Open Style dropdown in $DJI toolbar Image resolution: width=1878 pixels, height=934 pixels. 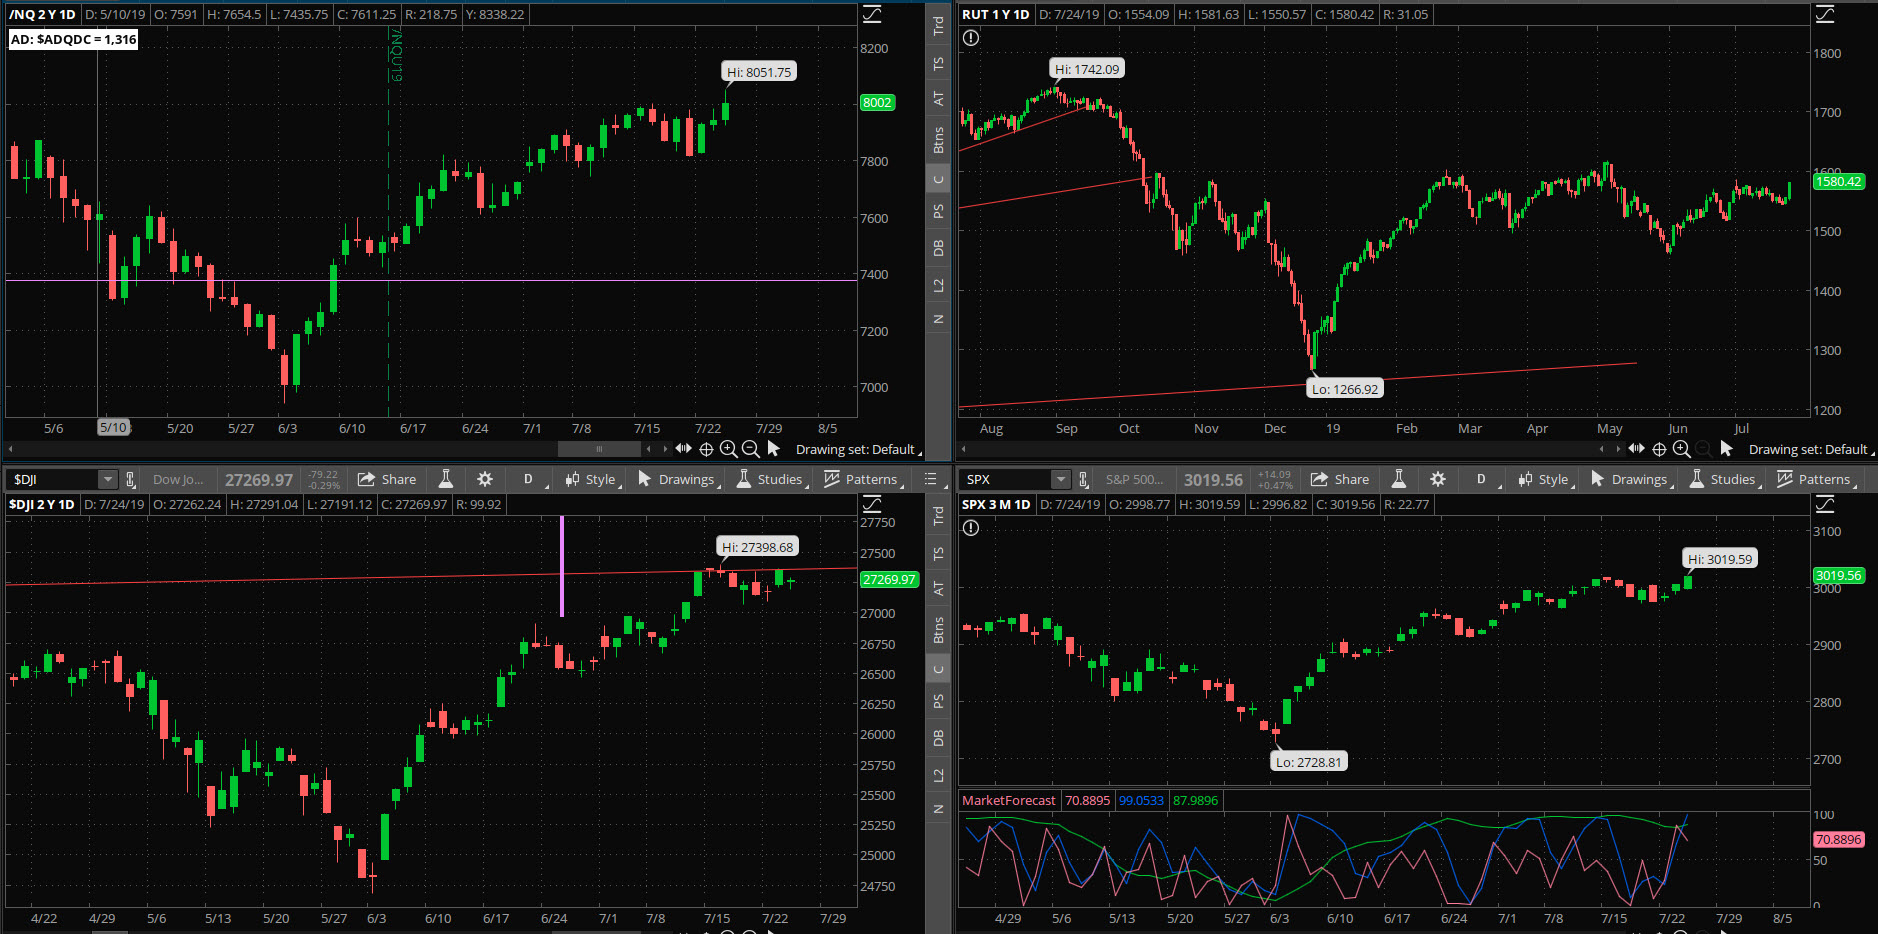point(593,479)
